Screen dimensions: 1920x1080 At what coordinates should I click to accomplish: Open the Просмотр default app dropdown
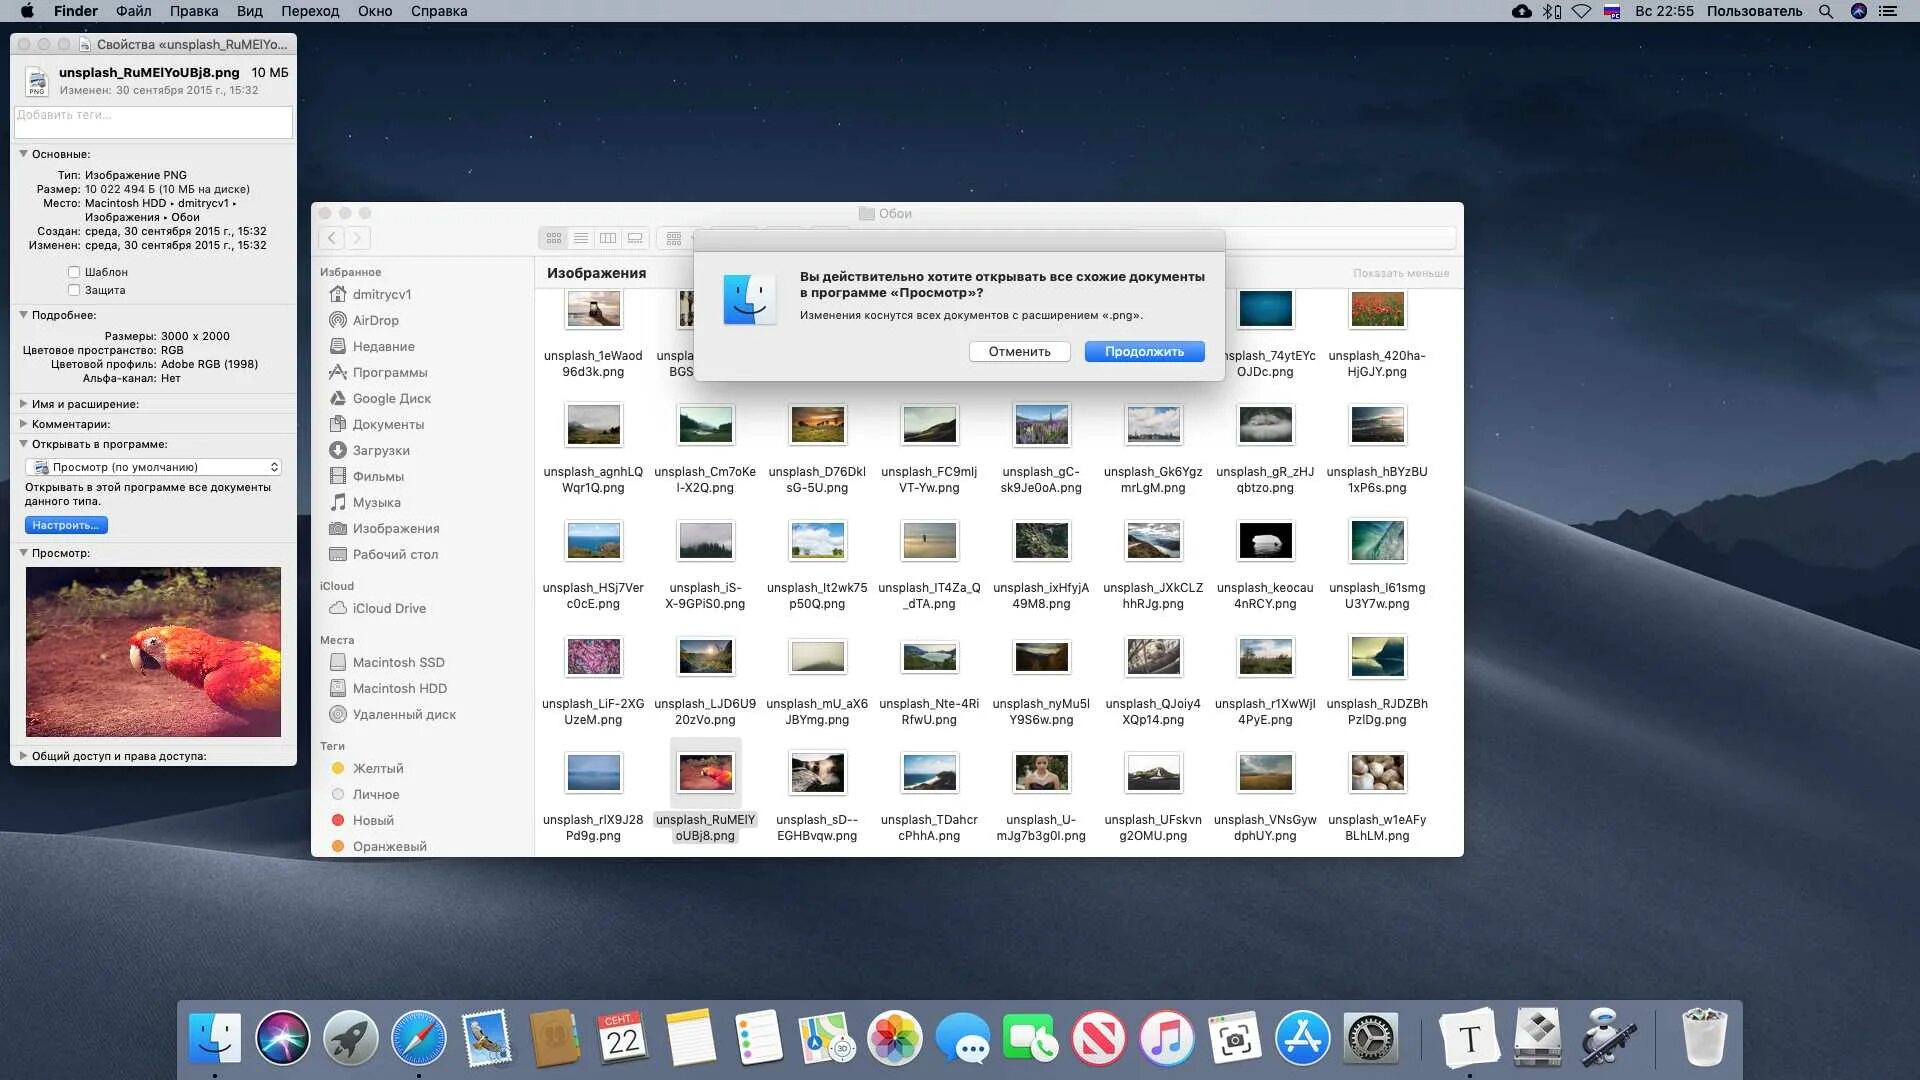153,467
